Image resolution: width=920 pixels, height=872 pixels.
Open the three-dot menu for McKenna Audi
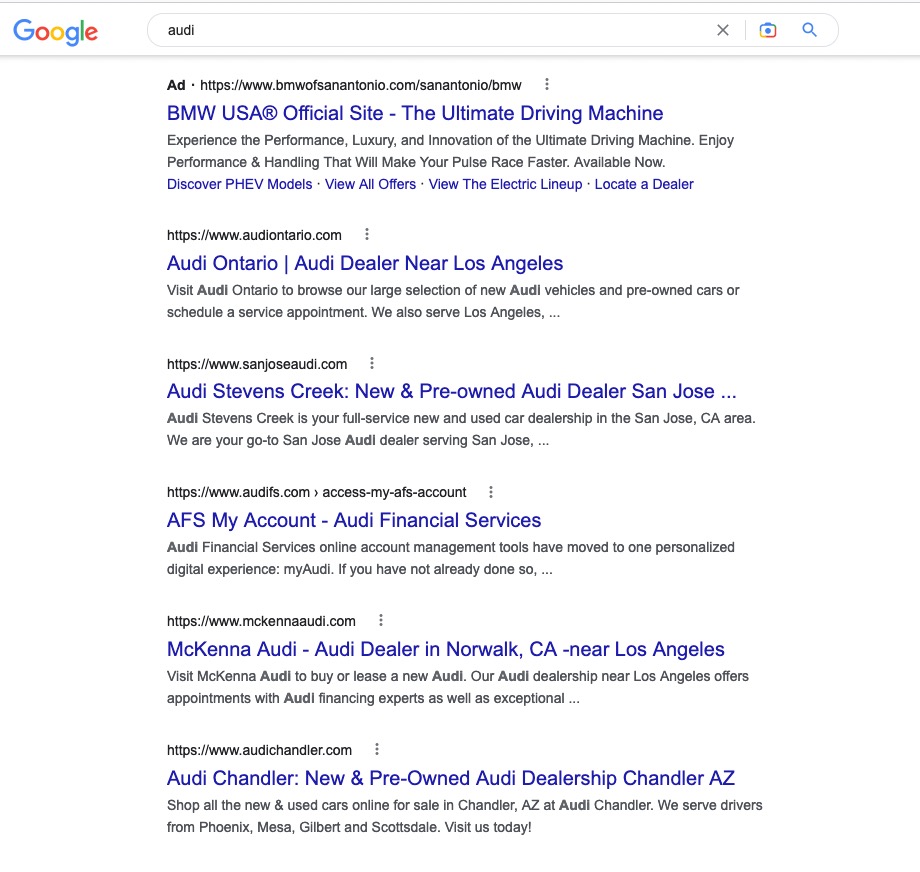(x=380, y=620)
